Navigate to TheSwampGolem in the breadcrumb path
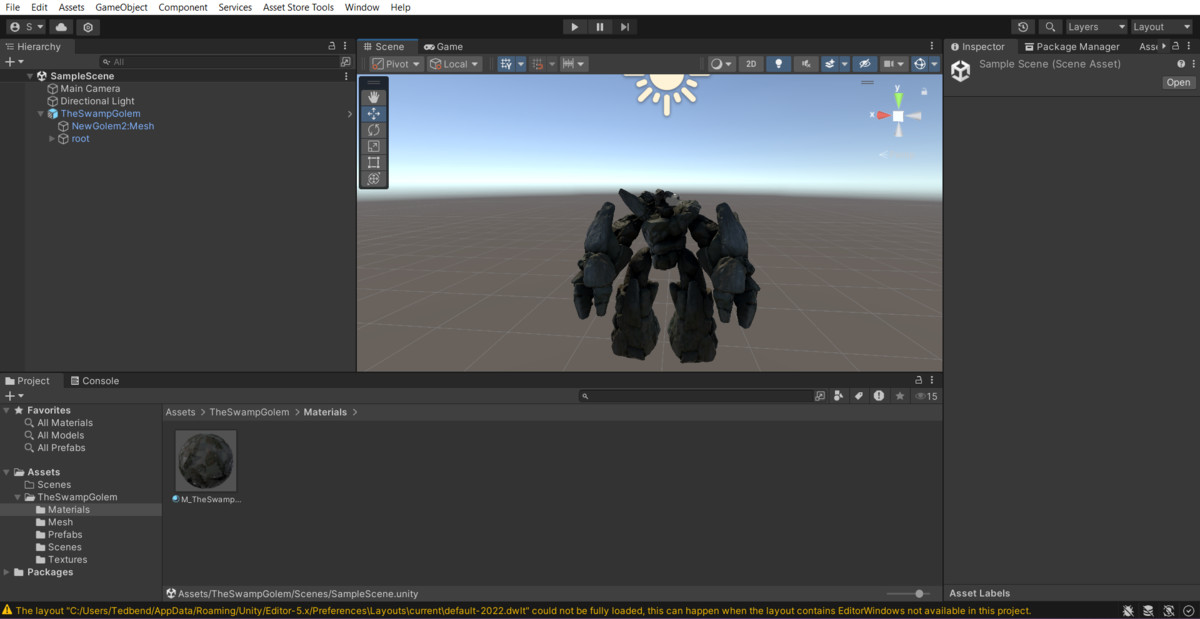 (x=249, y=412)
